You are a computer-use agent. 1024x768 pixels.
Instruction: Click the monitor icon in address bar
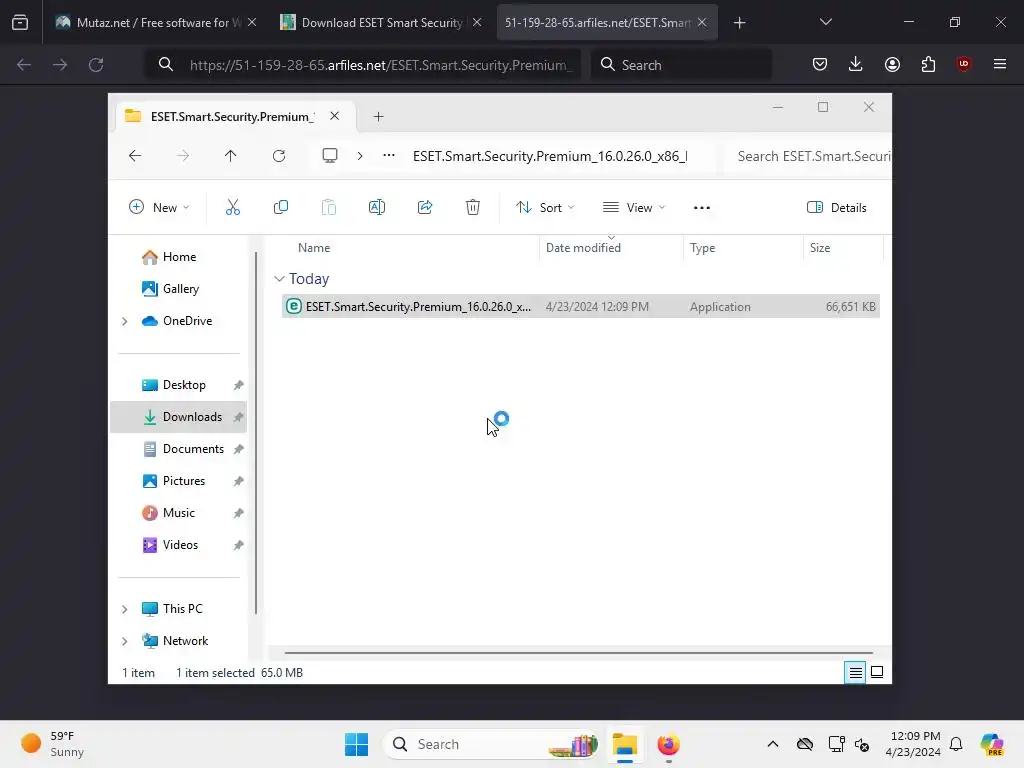[x=330, y=155]
